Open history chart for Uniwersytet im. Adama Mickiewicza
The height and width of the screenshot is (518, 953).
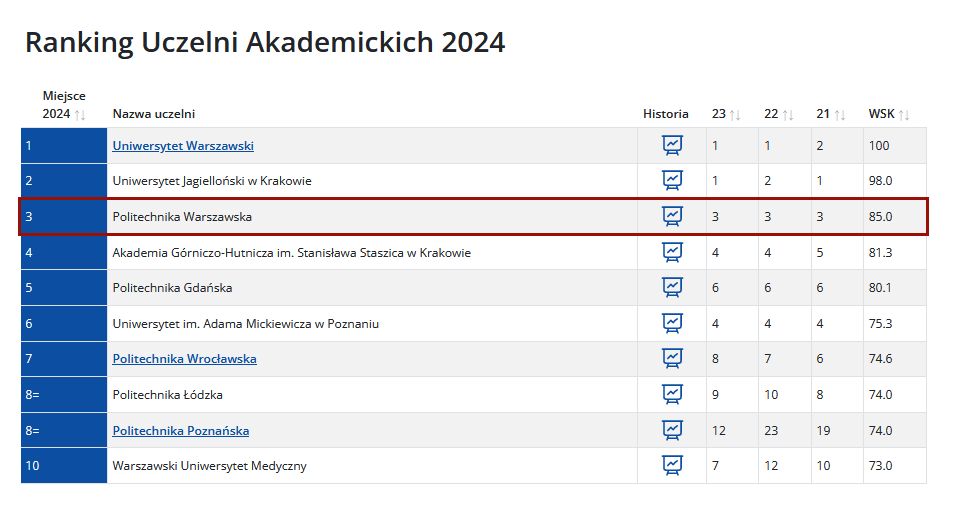(x=672, y=323)
